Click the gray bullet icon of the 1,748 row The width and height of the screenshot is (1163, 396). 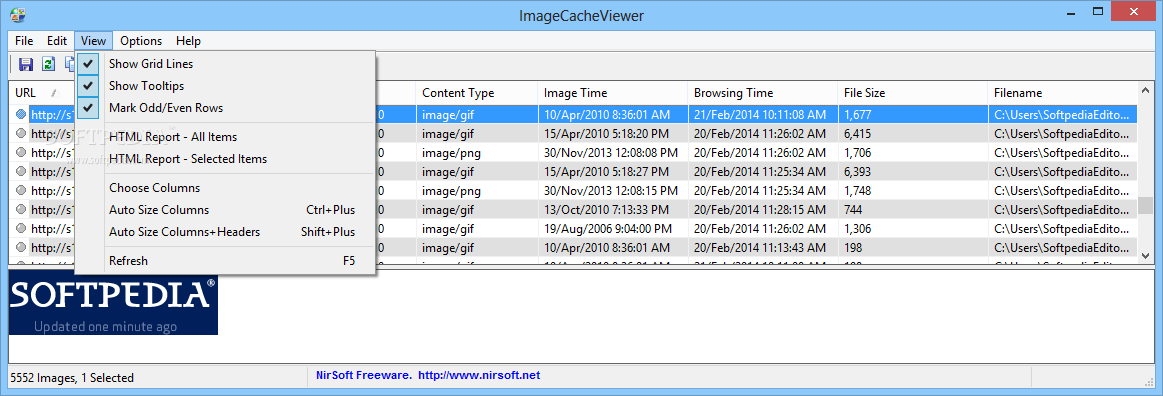click(21, 191)
